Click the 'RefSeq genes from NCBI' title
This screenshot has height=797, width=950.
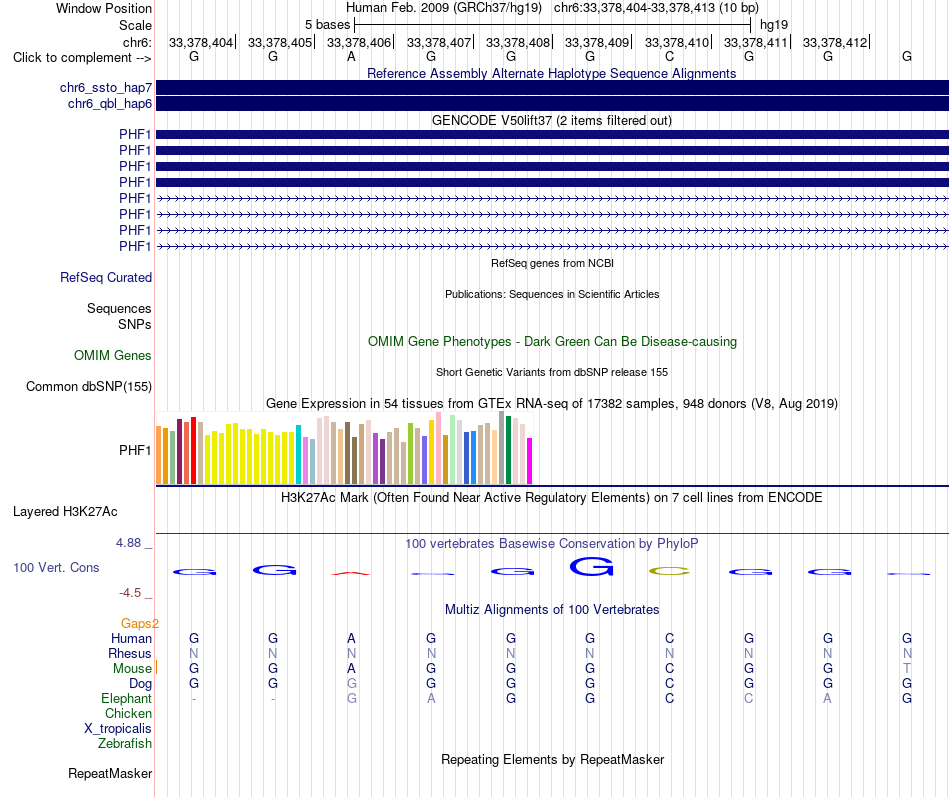click(x=552, y=264)
